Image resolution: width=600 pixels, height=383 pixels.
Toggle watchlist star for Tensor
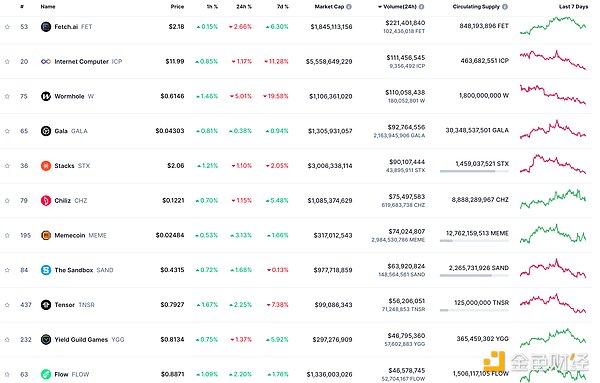click(x=7, y=305)
